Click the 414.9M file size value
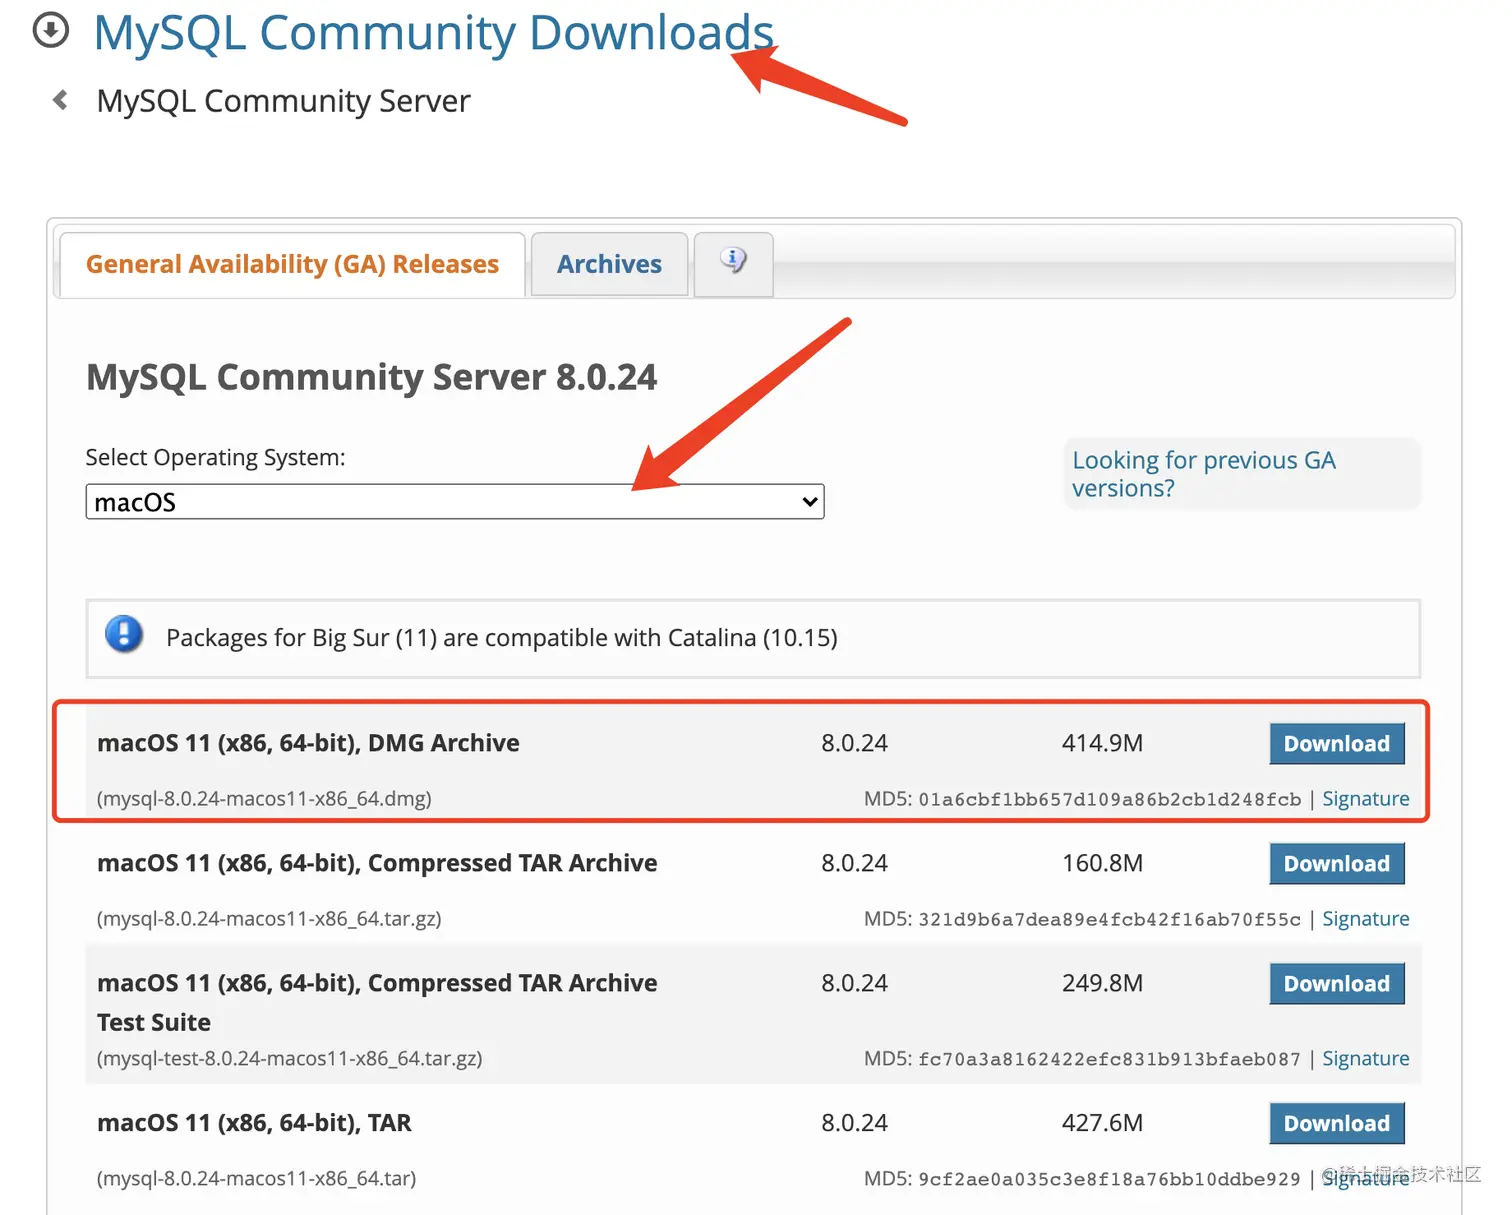Viewport: 1512px width, 1215px height. tap(1102, 743)
